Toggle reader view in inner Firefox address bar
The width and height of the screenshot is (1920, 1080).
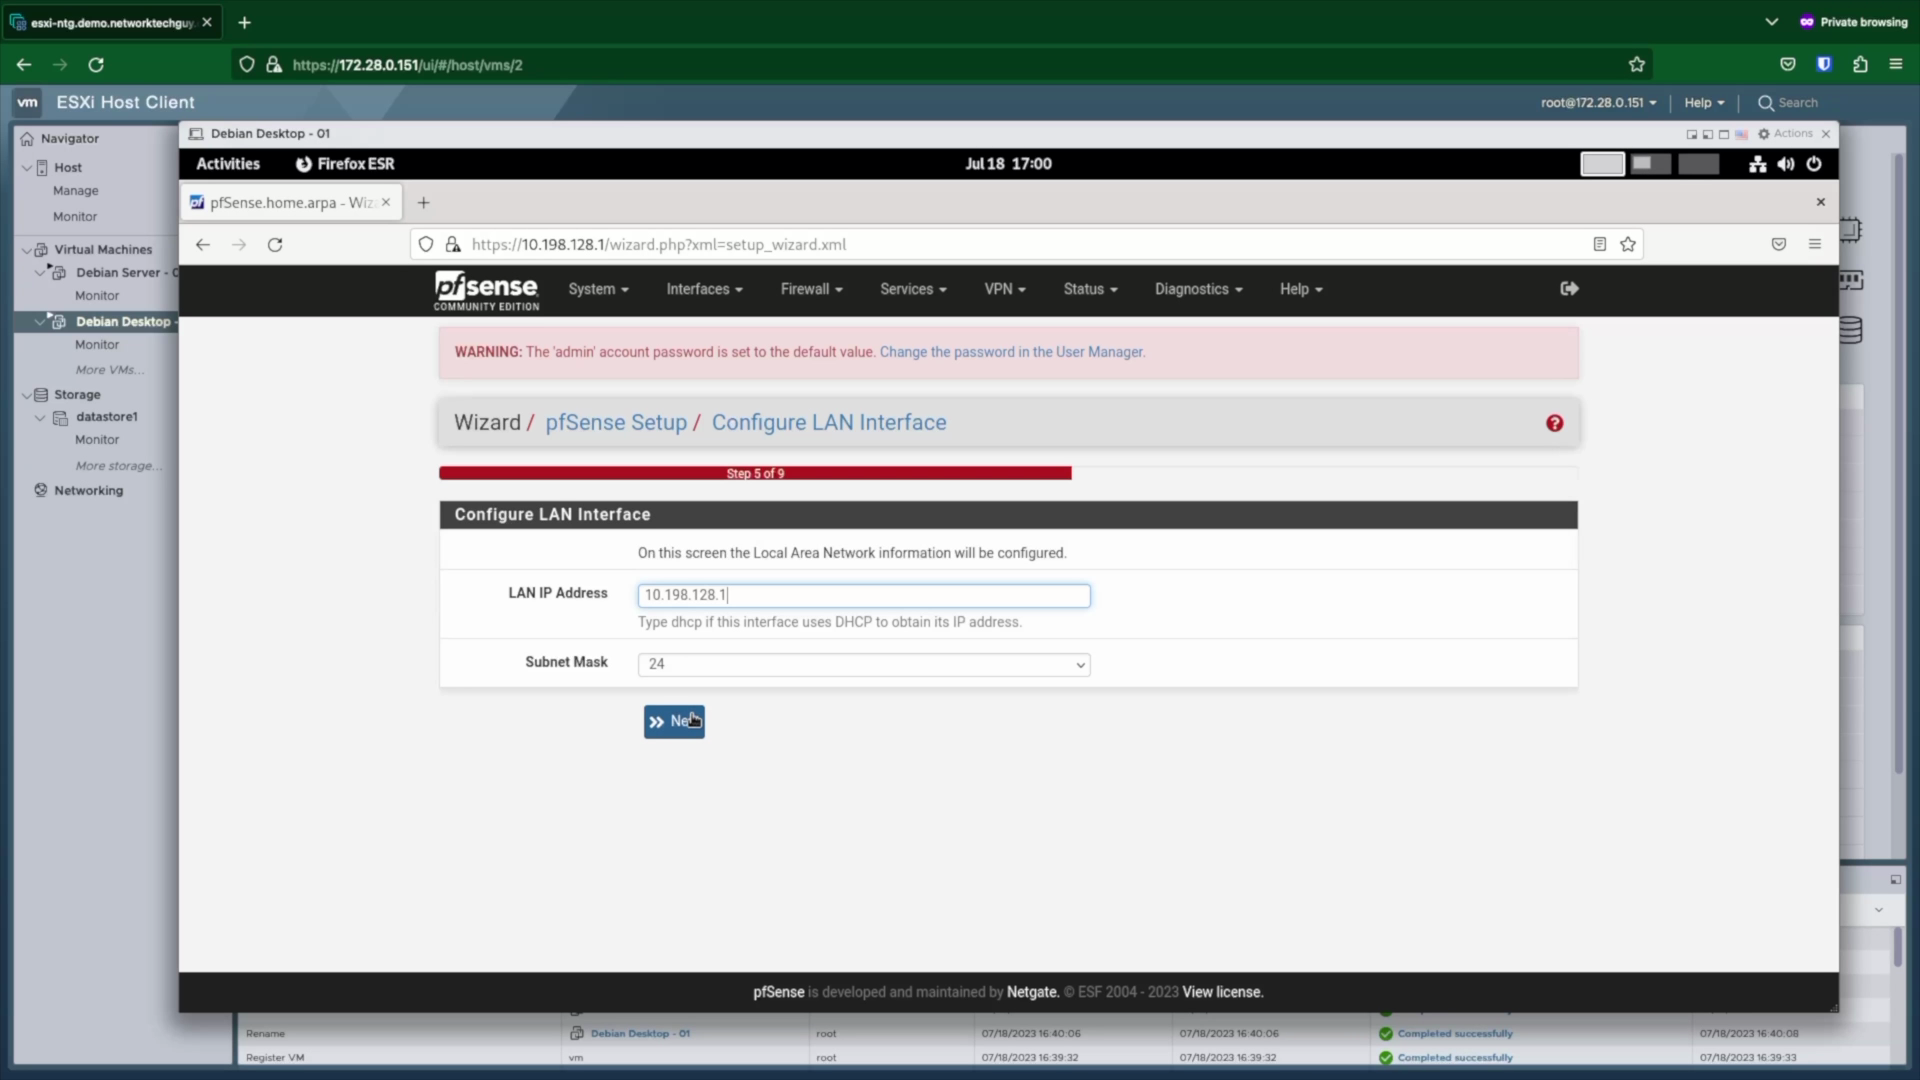[x=1600, y=245]
